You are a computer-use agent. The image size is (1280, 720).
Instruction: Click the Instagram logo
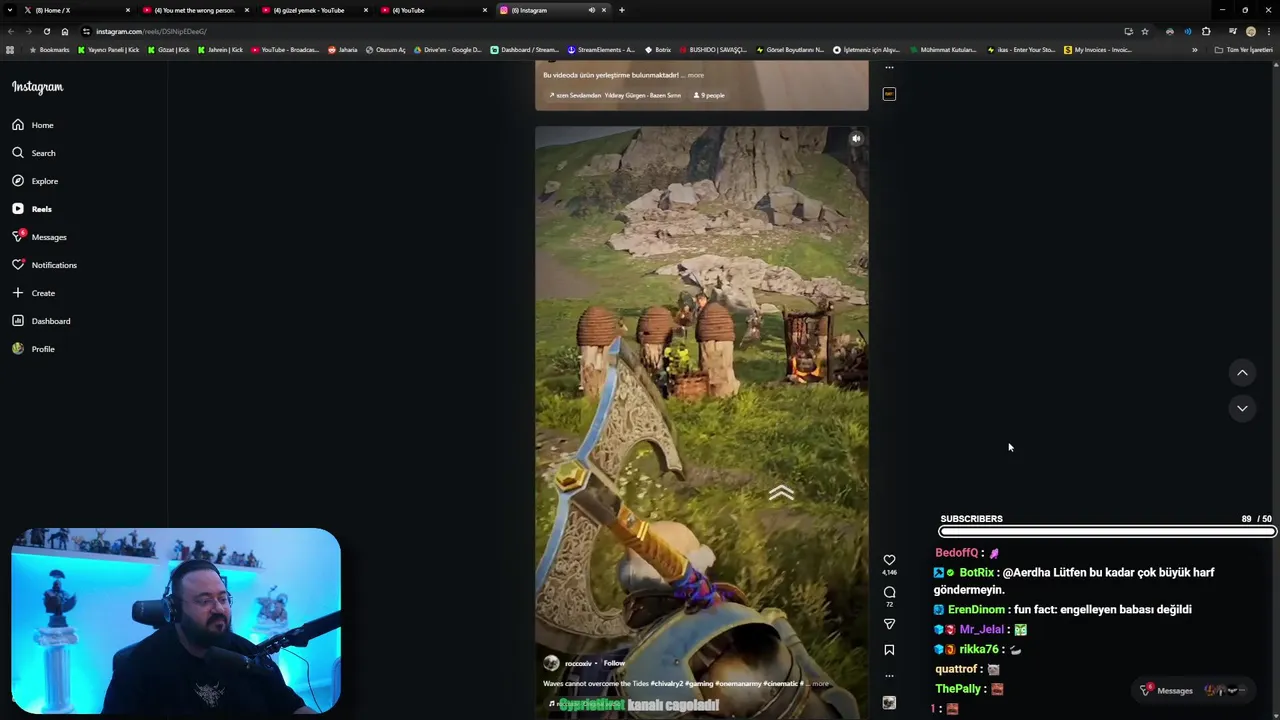click(37, 87)
